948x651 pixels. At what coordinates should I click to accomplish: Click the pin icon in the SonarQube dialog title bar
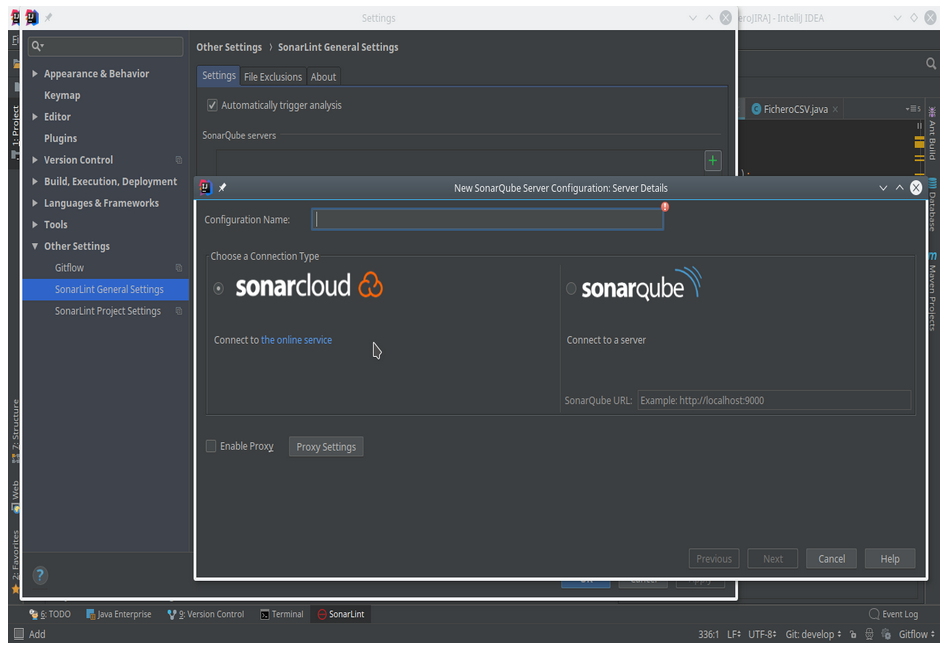coord(222,188)
